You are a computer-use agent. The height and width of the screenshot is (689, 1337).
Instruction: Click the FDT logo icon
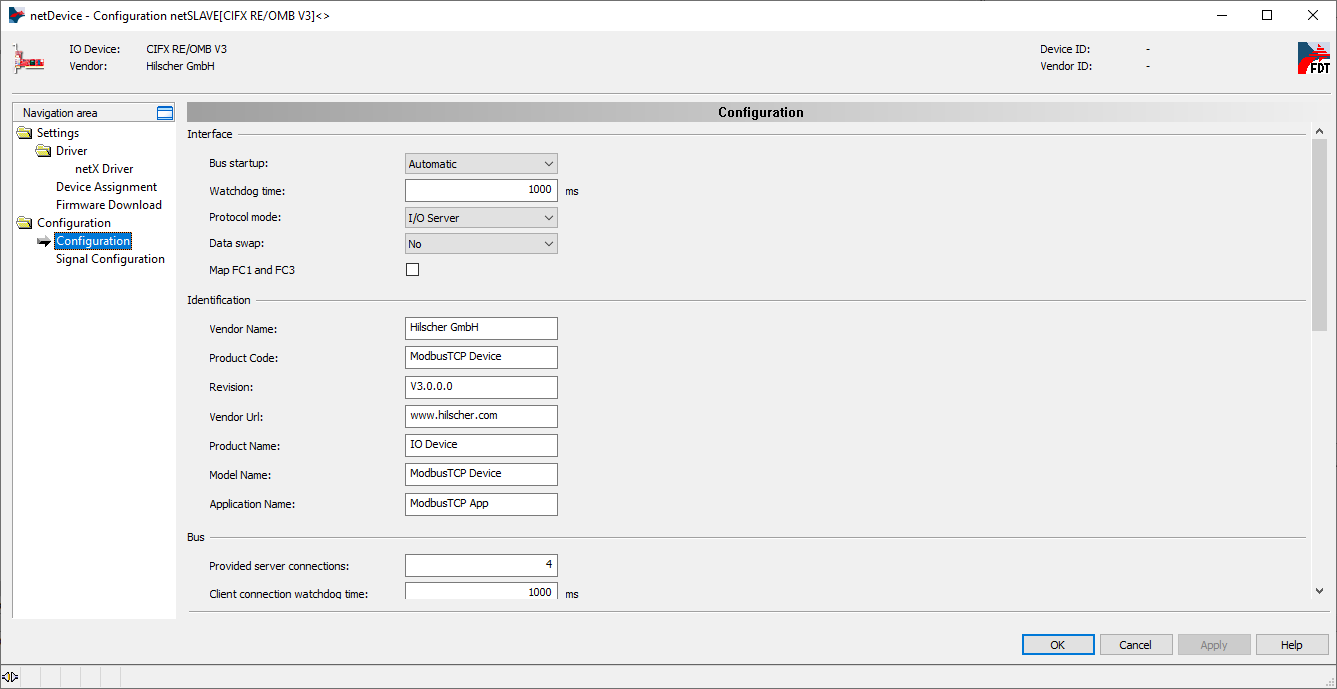pyautogui.click(x=1313, y=59)
